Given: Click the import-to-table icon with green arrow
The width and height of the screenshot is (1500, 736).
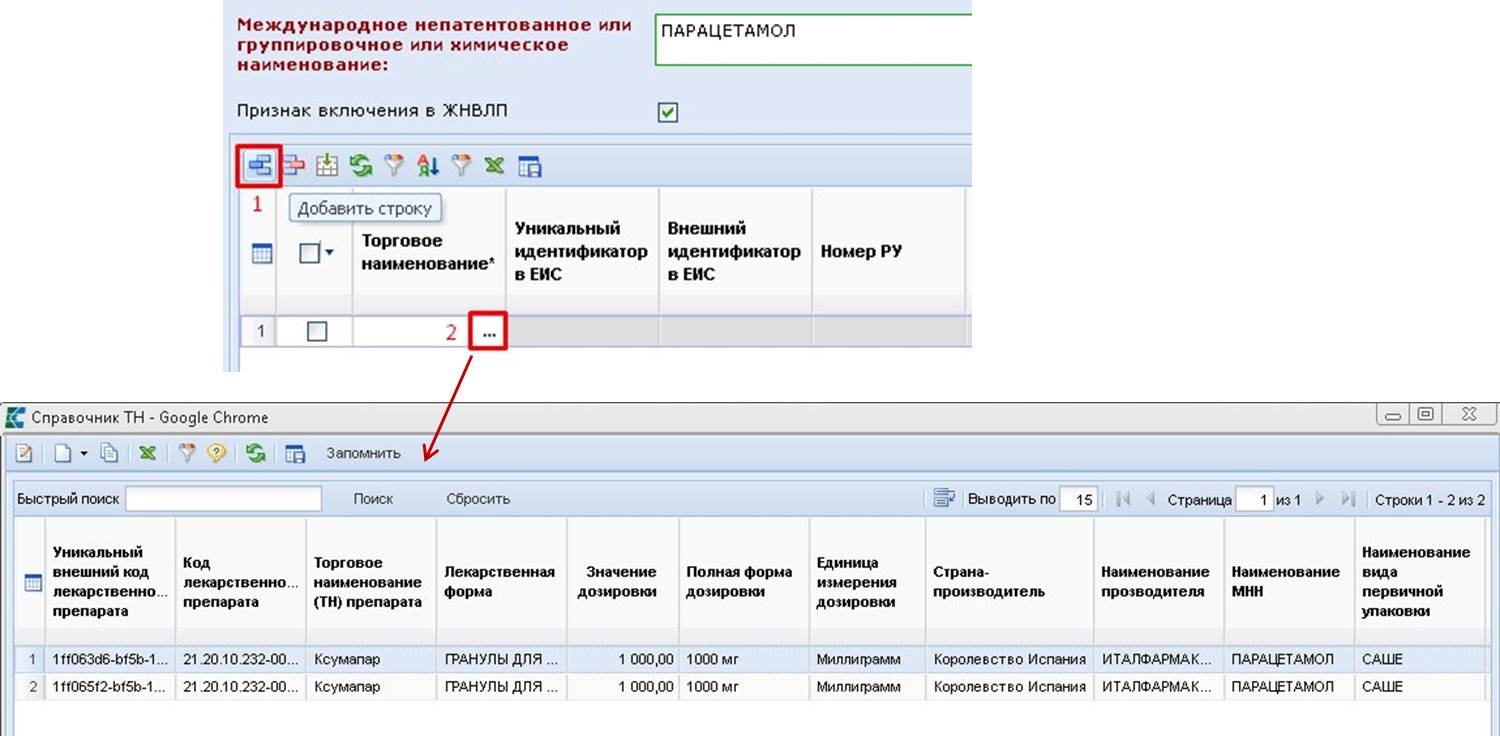Looking at the screenshot, I should [x=327, y=166].
